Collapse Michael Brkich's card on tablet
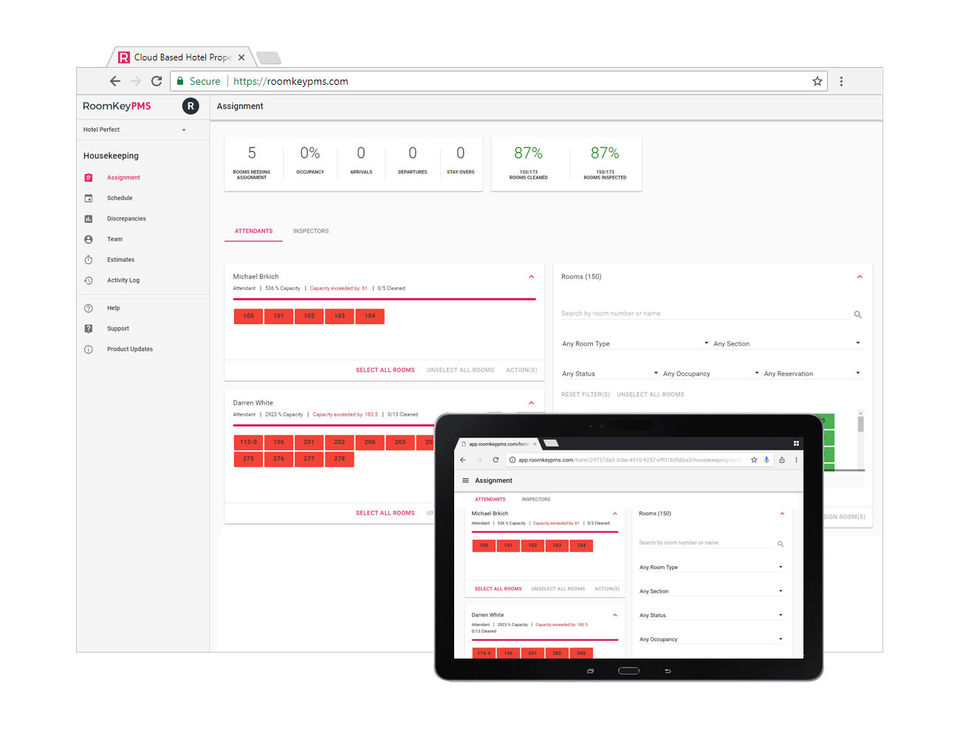 click(x=615, y=514)
